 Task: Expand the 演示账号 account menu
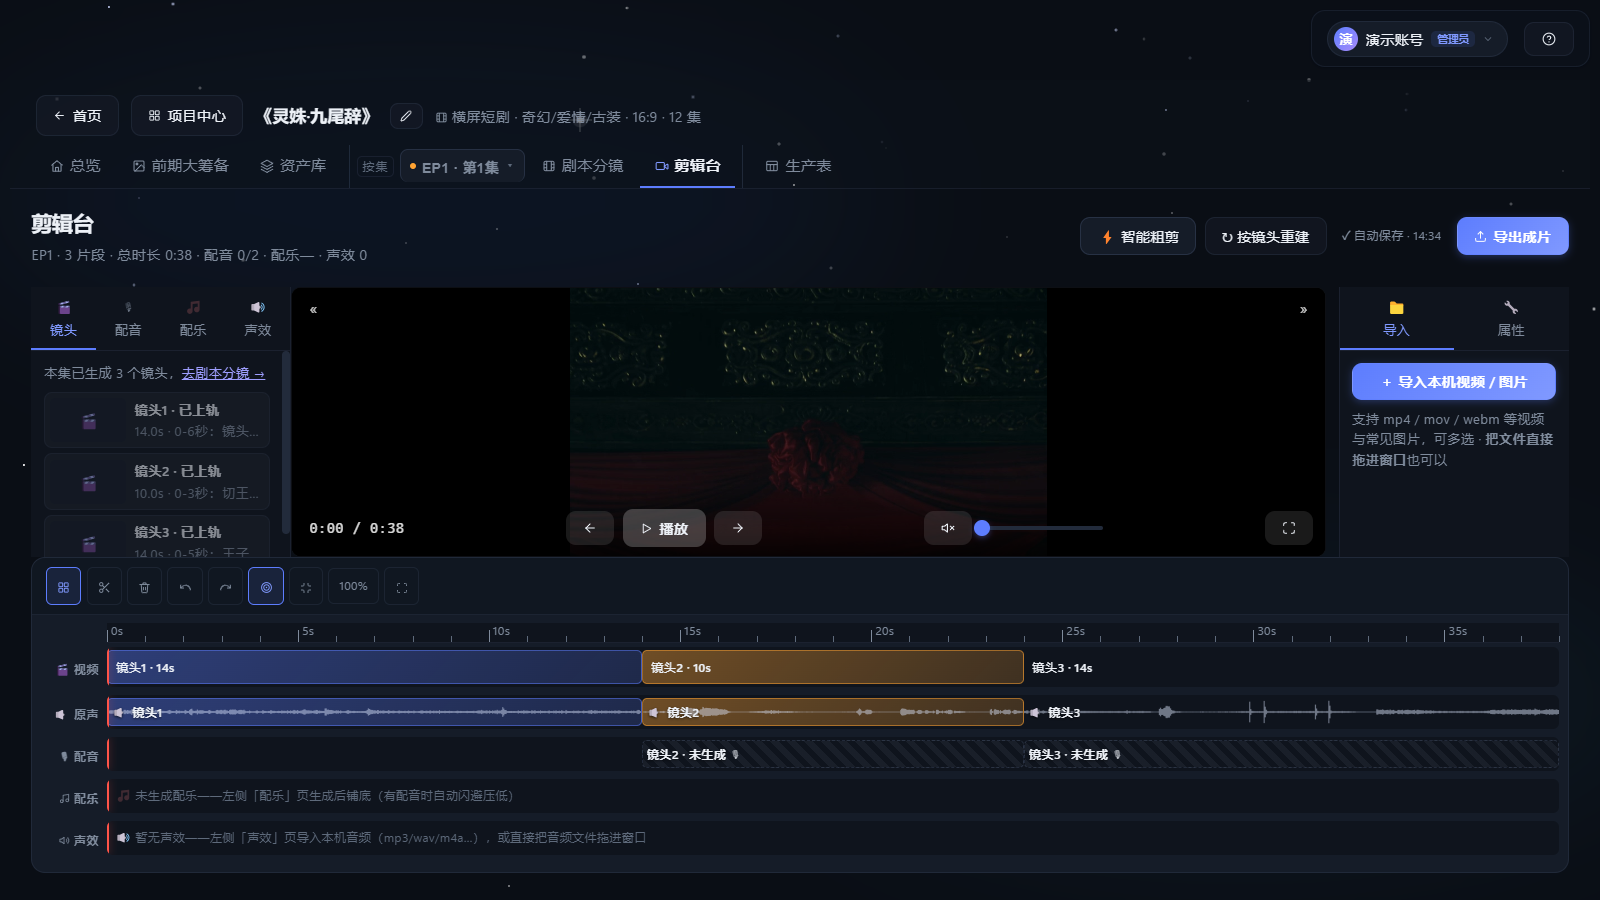coord(1417,39)
